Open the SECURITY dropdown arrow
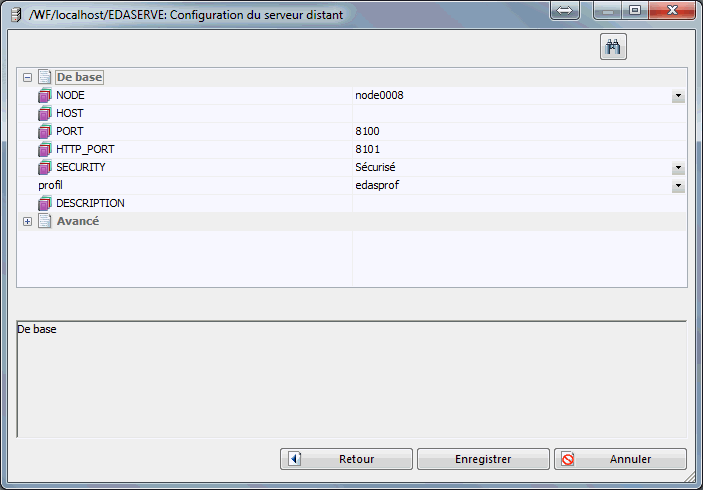Image resolution: width=703 pixels, height=490 pixels. 678,168
